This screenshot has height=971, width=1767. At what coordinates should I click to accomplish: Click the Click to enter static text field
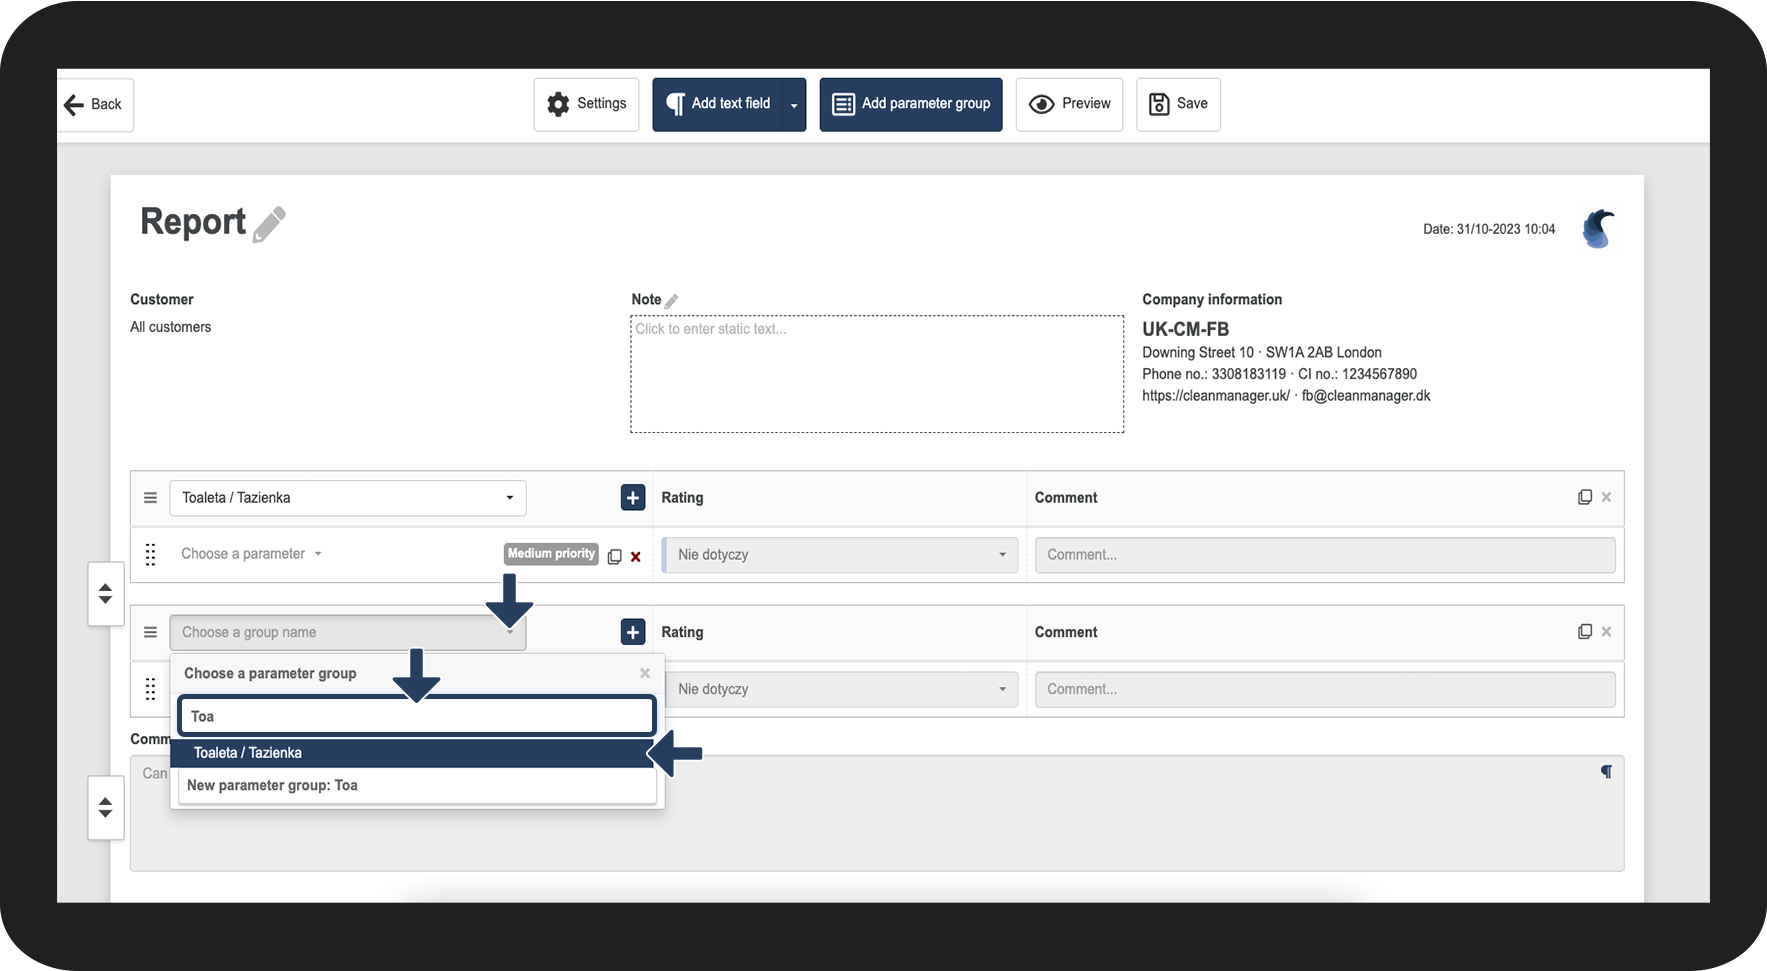[x=877, y=374]
